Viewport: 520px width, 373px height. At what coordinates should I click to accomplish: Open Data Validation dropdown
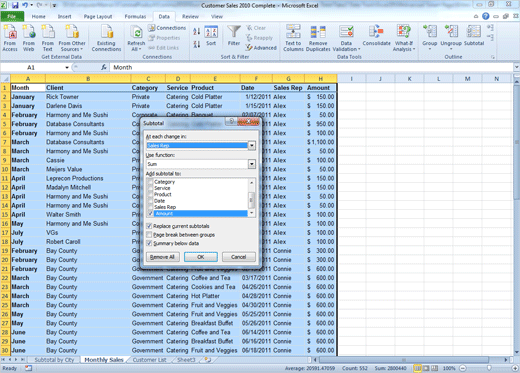point(346,38)
